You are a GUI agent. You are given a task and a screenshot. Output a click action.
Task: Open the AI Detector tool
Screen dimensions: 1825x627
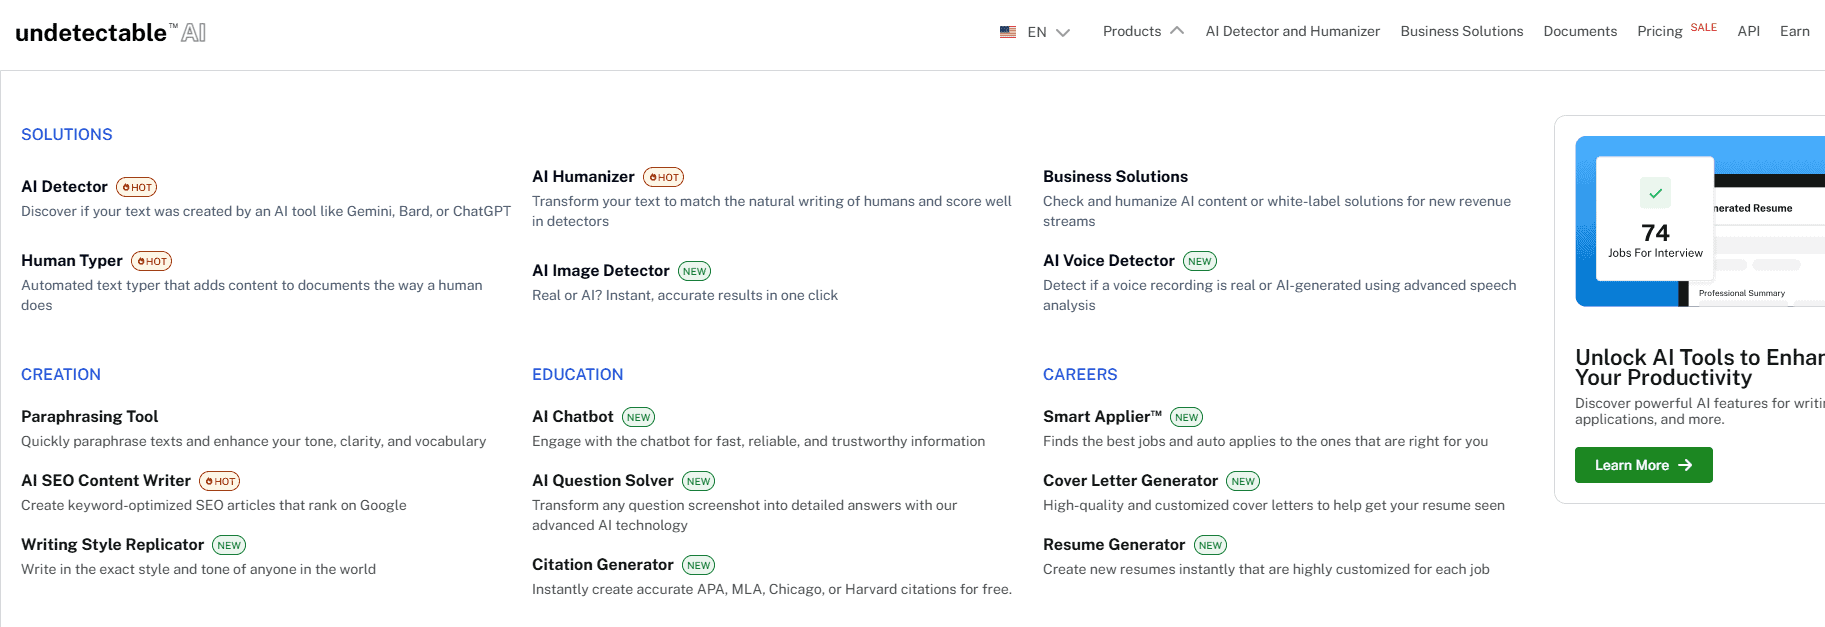[x=64, y=186]
